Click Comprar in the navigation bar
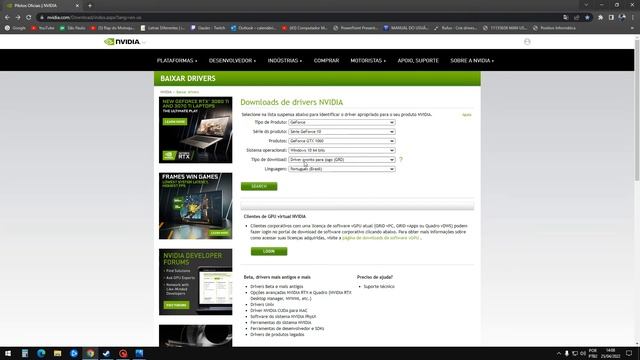 (326, 60)
